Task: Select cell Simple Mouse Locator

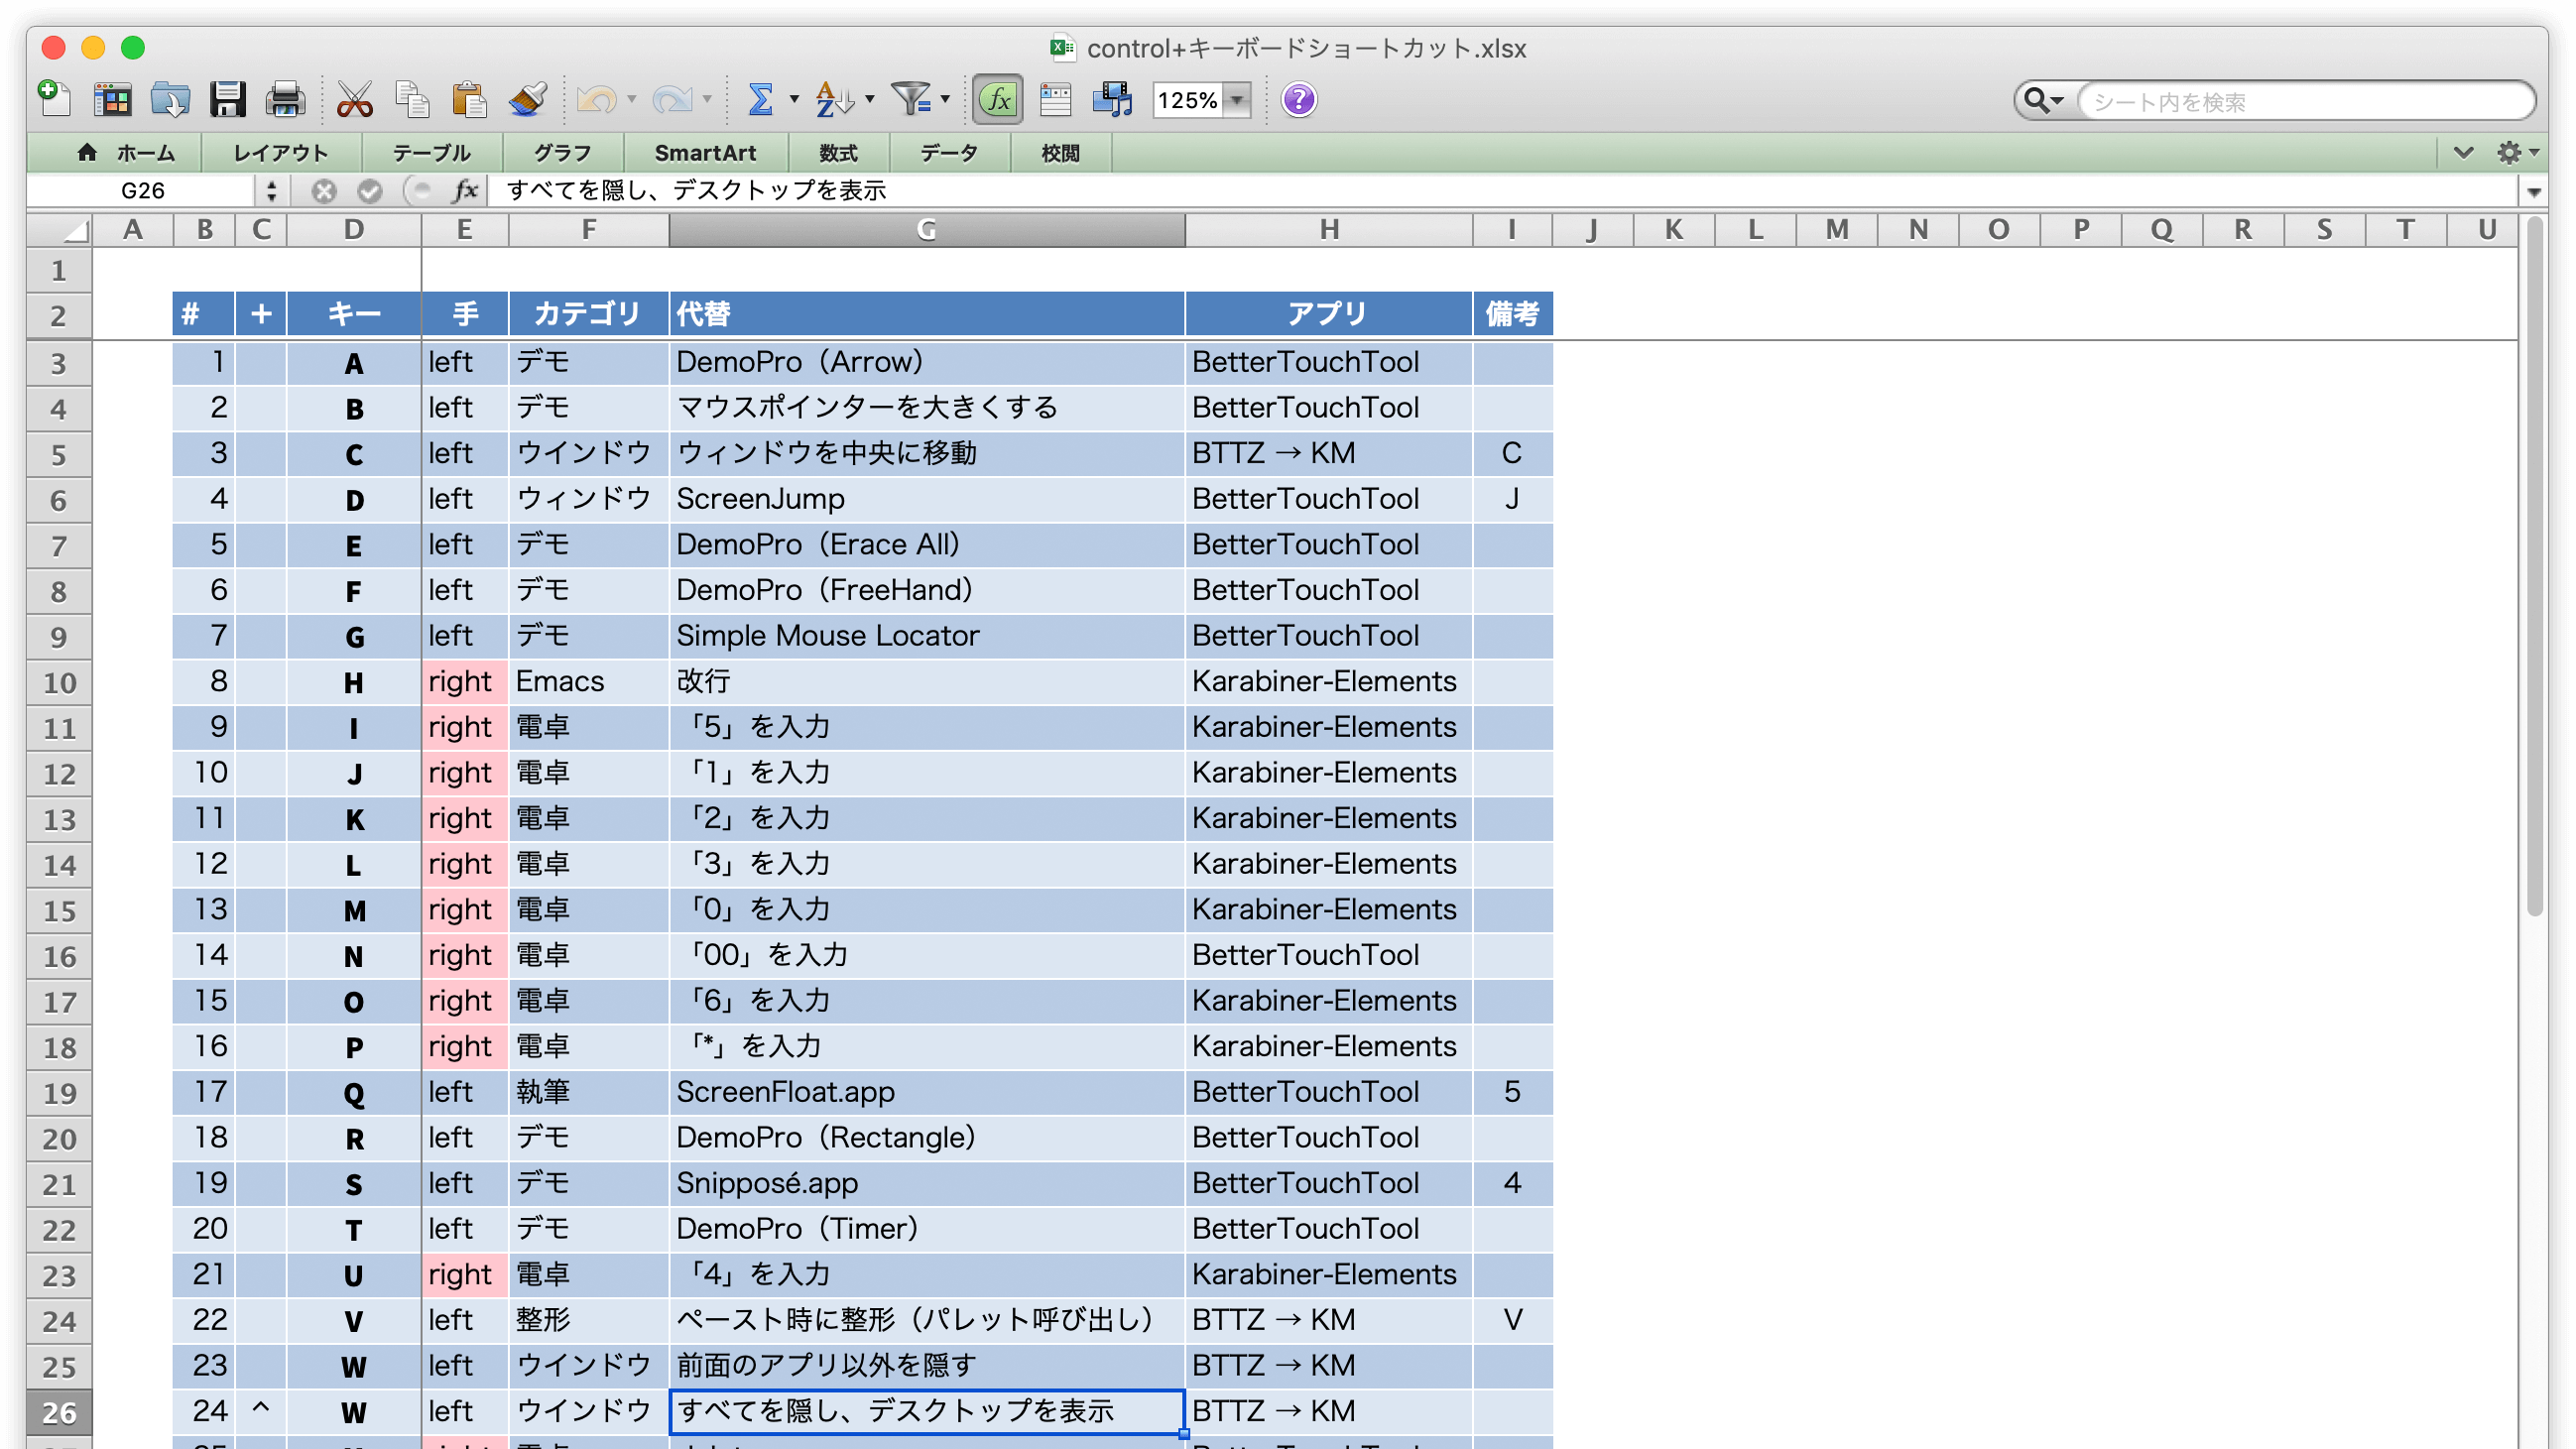Action: (x=927, y=636)
